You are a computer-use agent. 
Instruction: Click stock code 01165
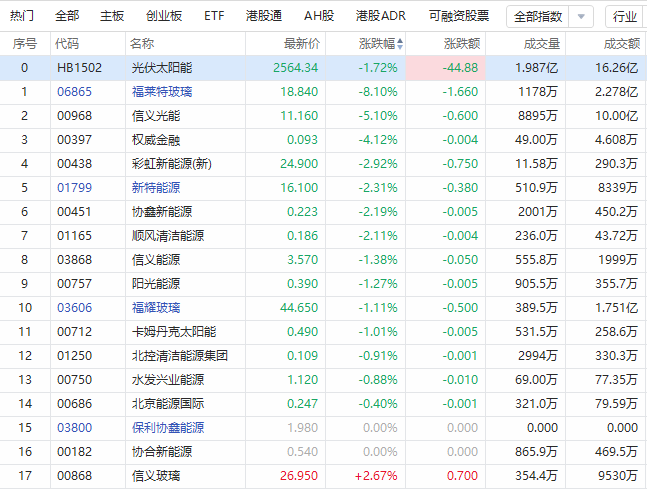74,236
